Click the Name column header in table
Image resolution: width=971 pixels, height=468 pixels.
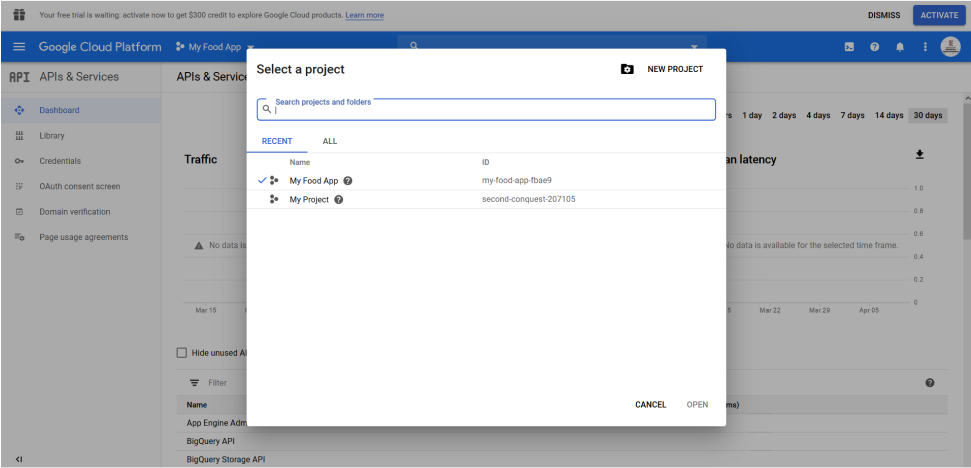pyautogui.click(x=196, y=405)
